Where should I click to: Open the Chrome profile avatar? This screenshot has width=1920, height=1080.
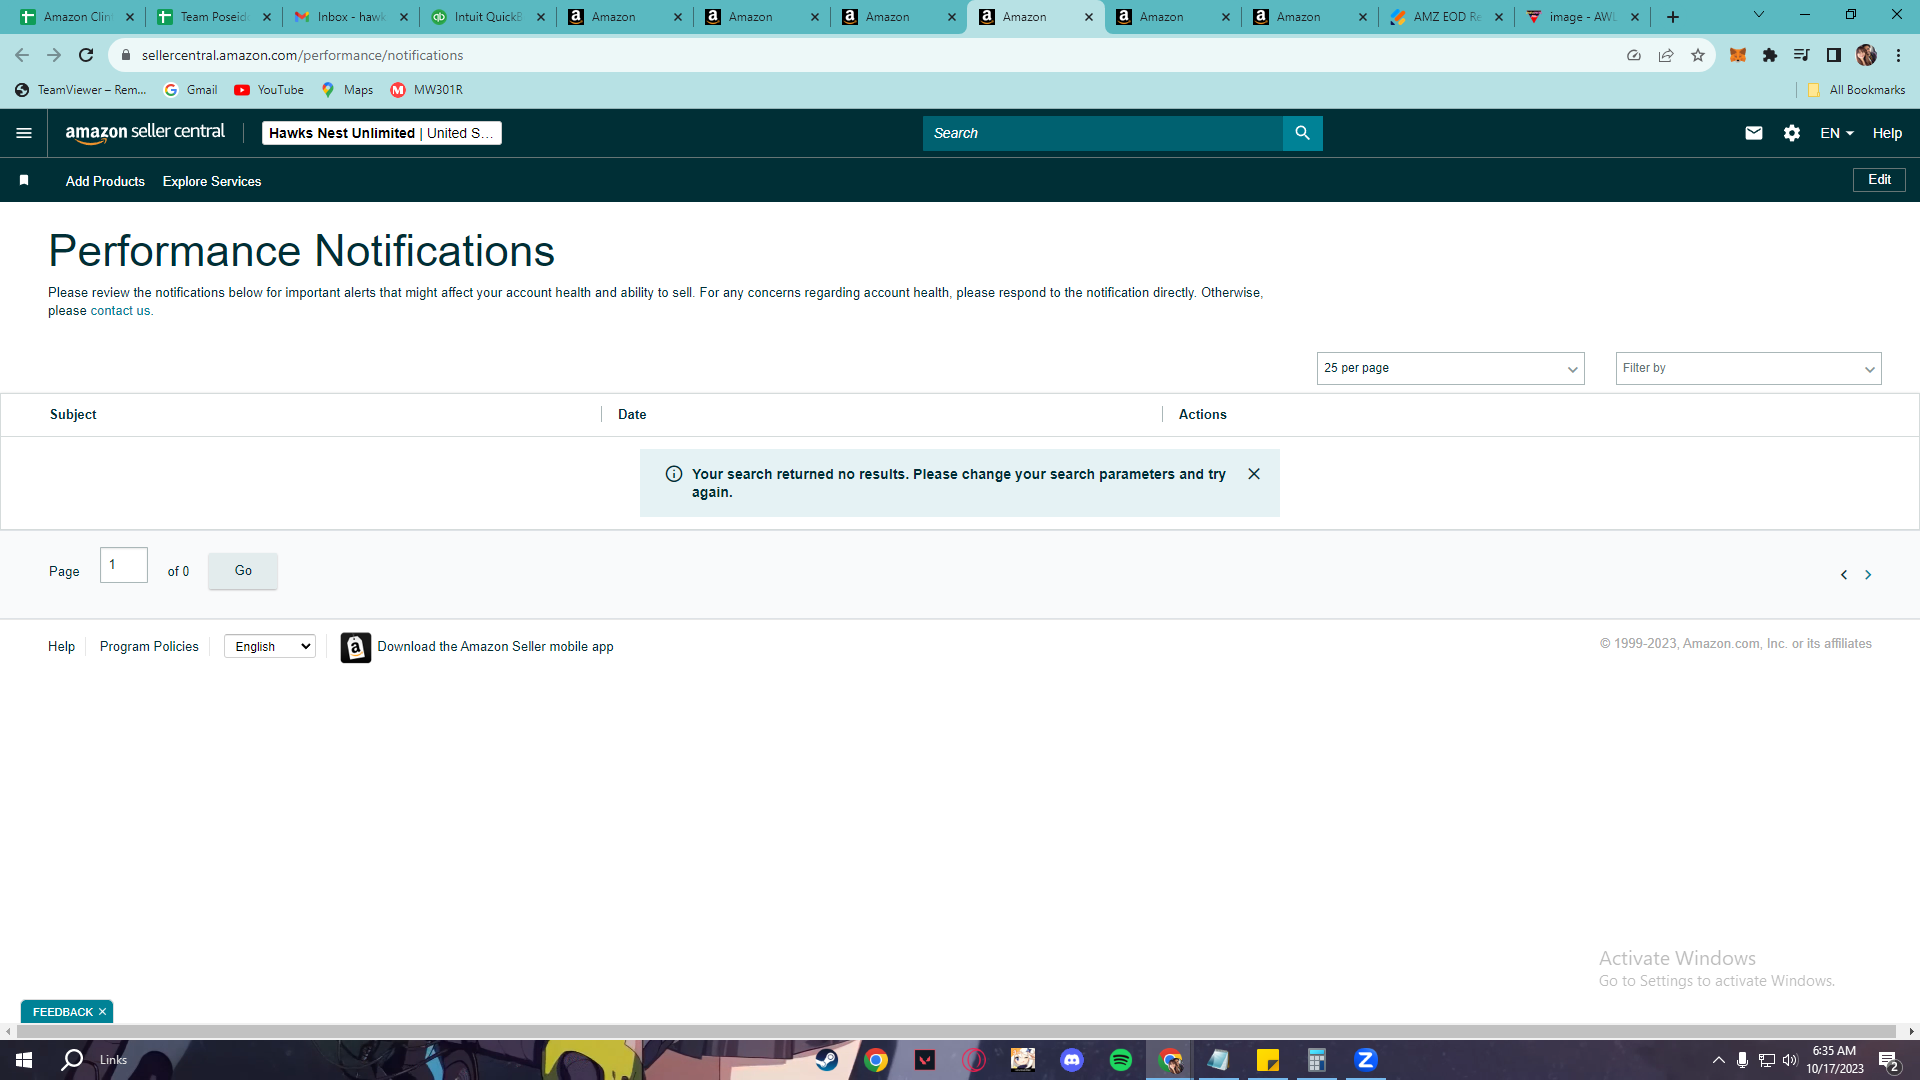(x=1865, y=55)
